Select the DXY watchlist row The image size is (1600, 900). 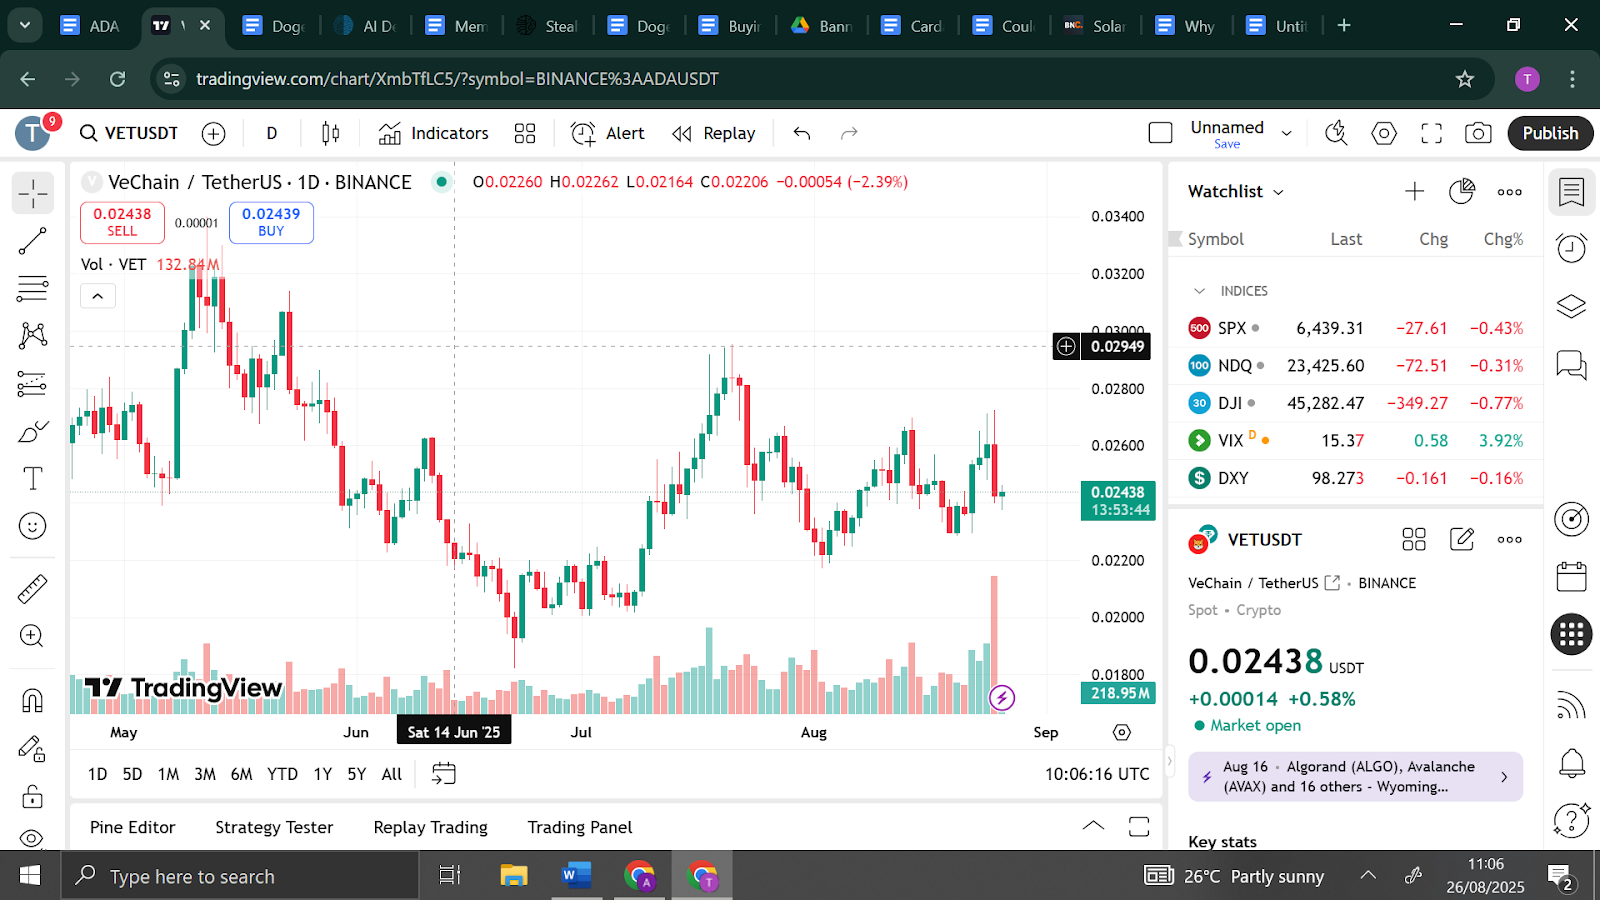click(1355, 478)
